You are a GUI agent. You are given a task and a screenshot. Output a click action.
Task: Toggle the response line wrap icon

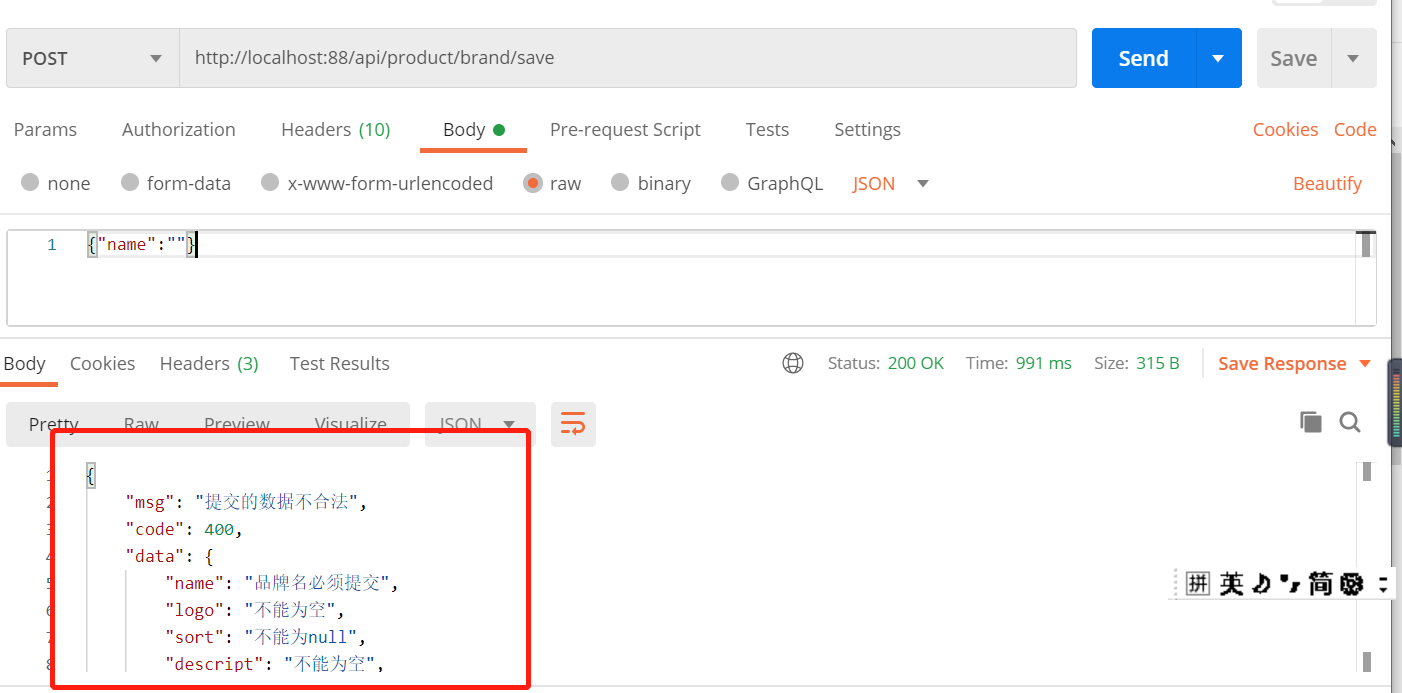pyautogui.click(x=573, y=424)
